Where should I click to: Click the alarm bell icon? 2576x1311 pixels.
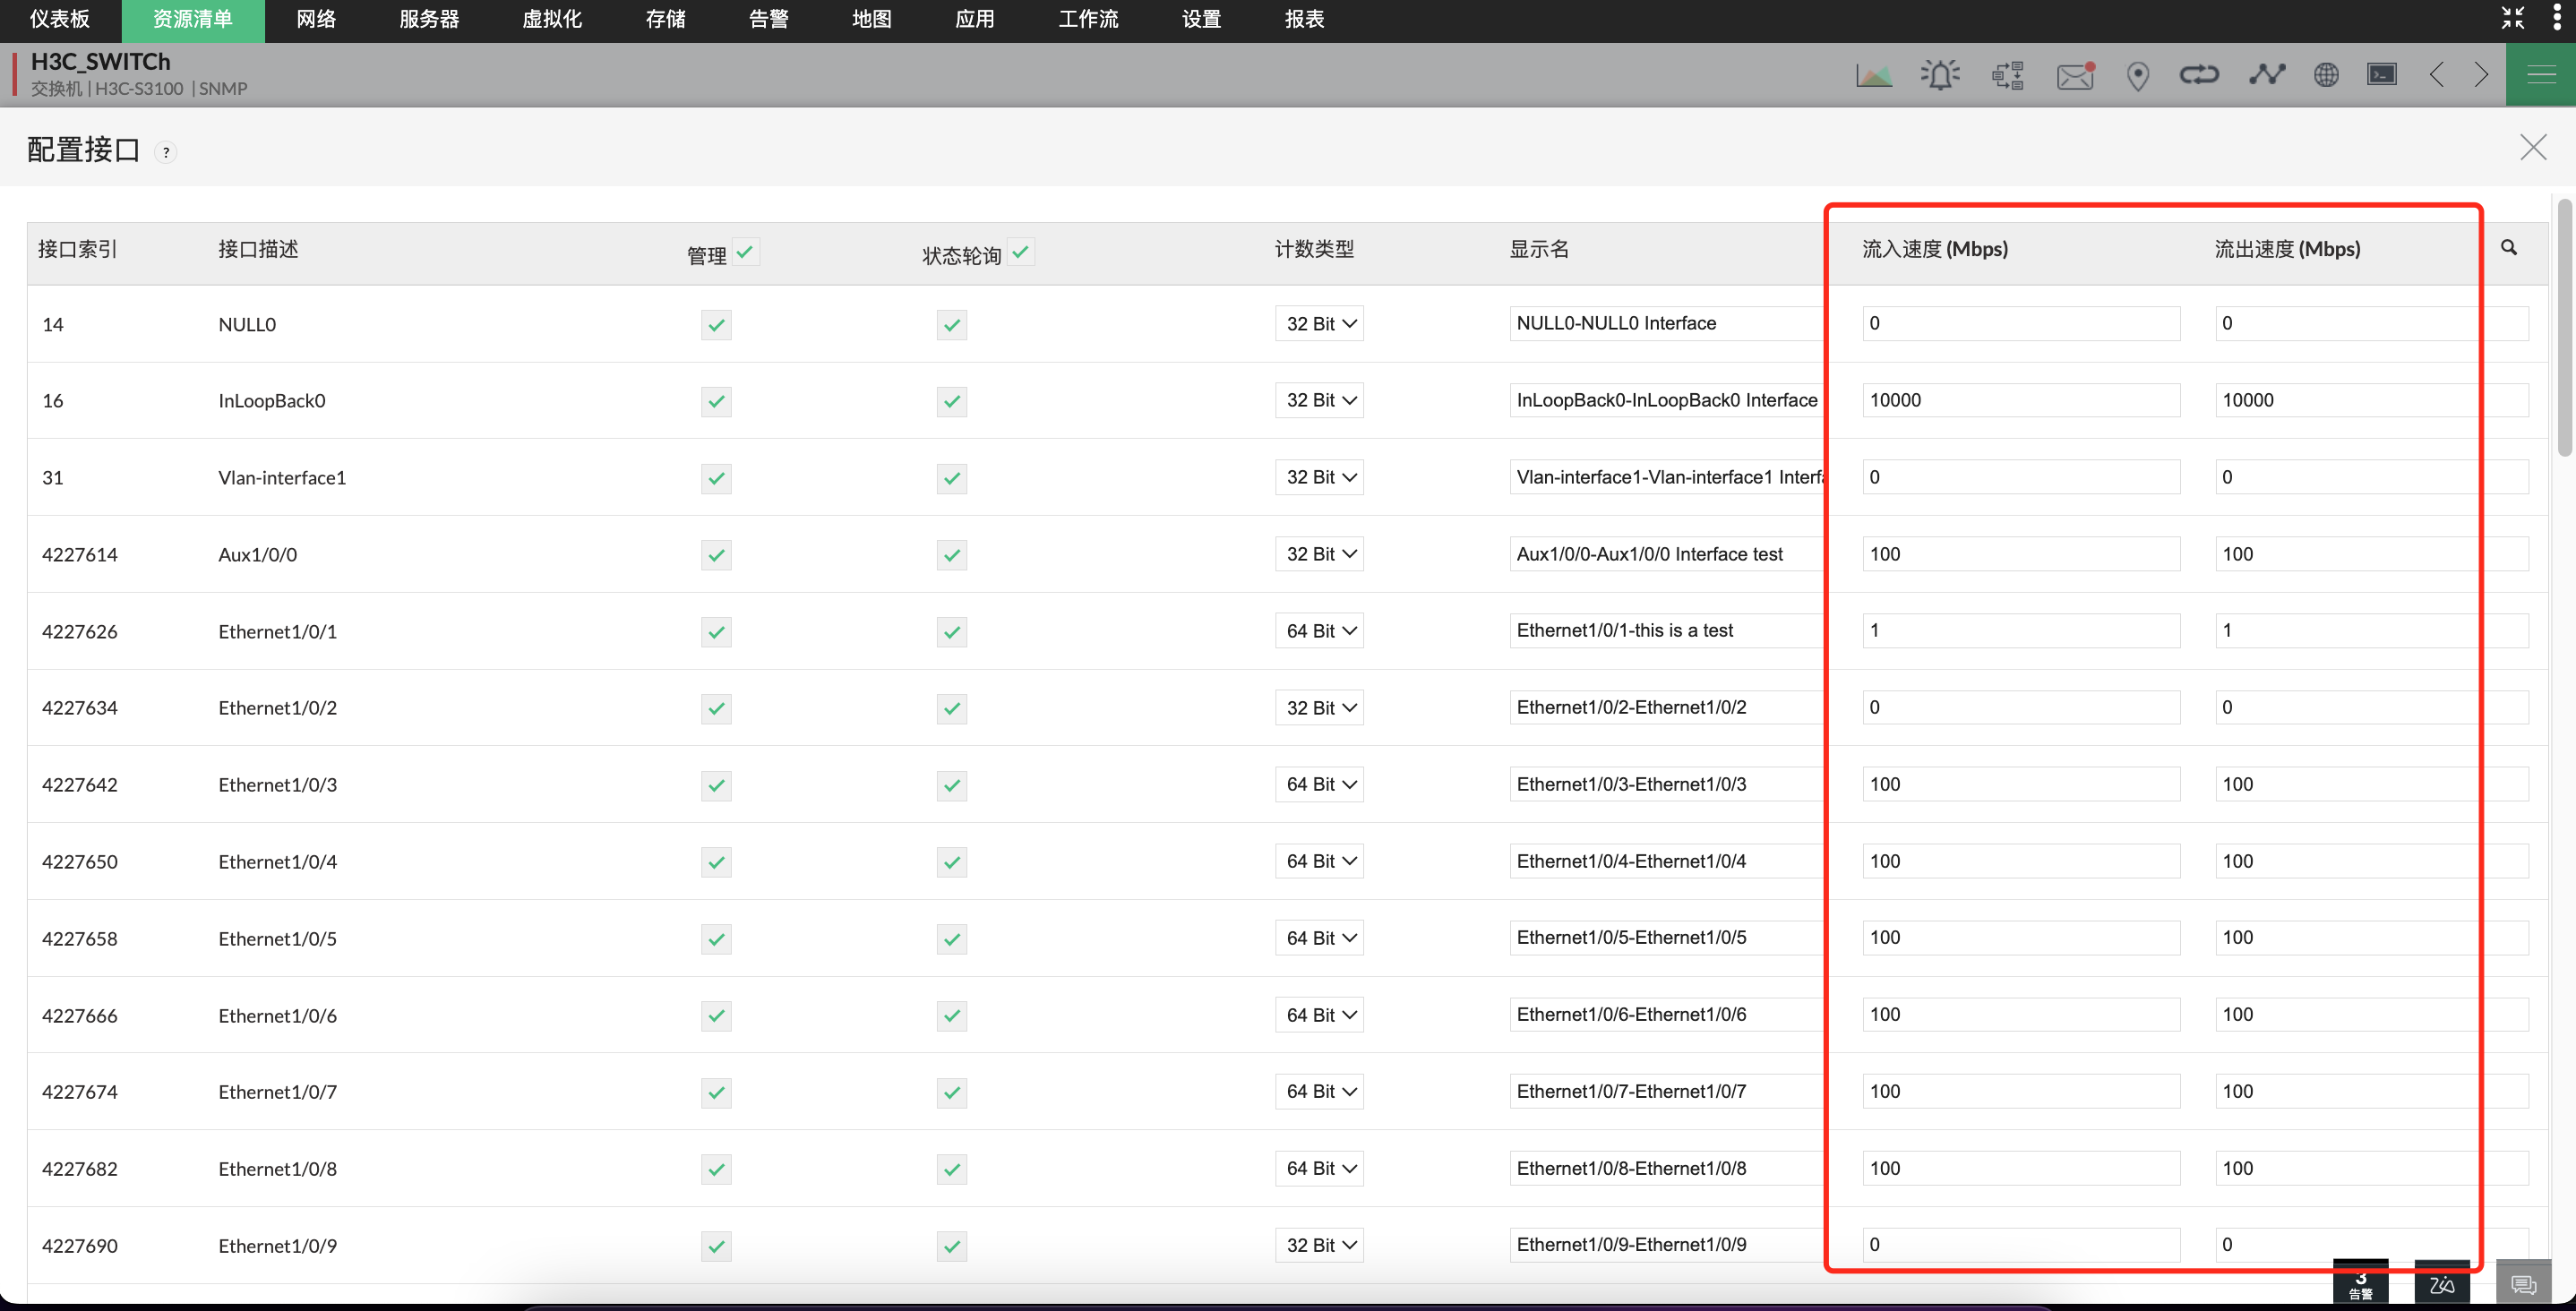click(1939, 75)
